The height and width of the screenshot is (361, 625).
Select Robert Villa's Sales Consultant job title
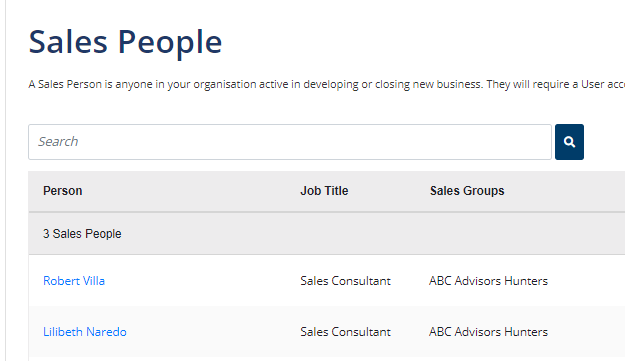coord(345,281)
